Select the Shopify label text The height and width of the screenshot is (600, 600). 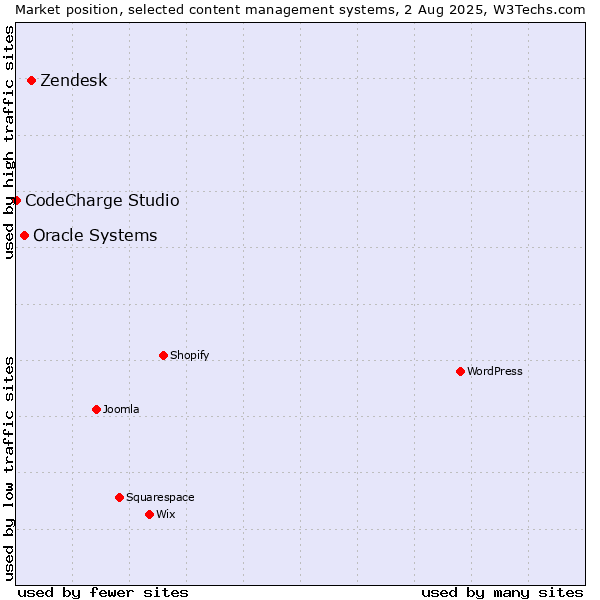click(189, 355)
